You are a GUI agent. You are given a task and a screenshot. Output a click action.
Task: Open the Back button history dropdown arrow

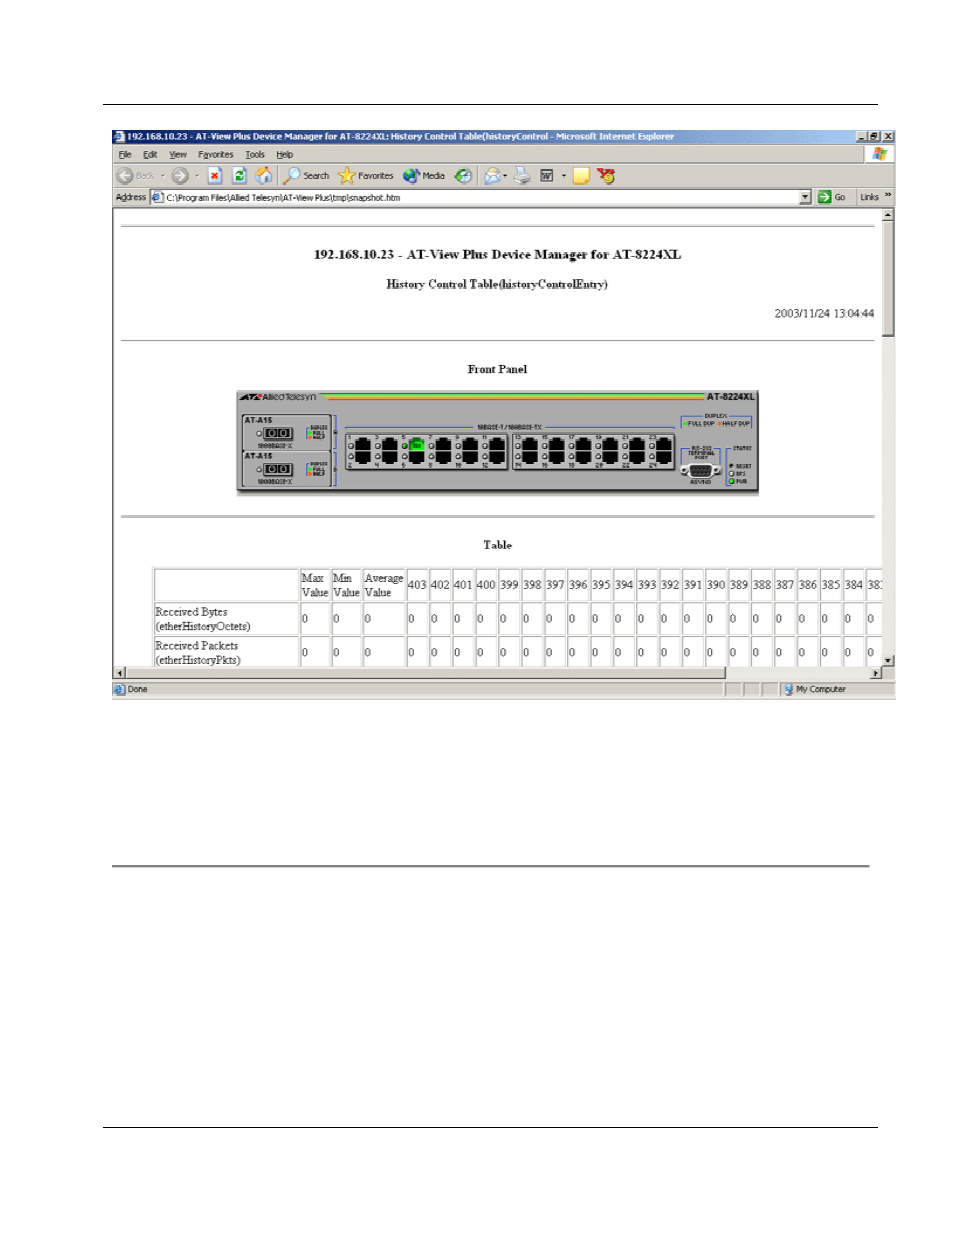(163, 176)
